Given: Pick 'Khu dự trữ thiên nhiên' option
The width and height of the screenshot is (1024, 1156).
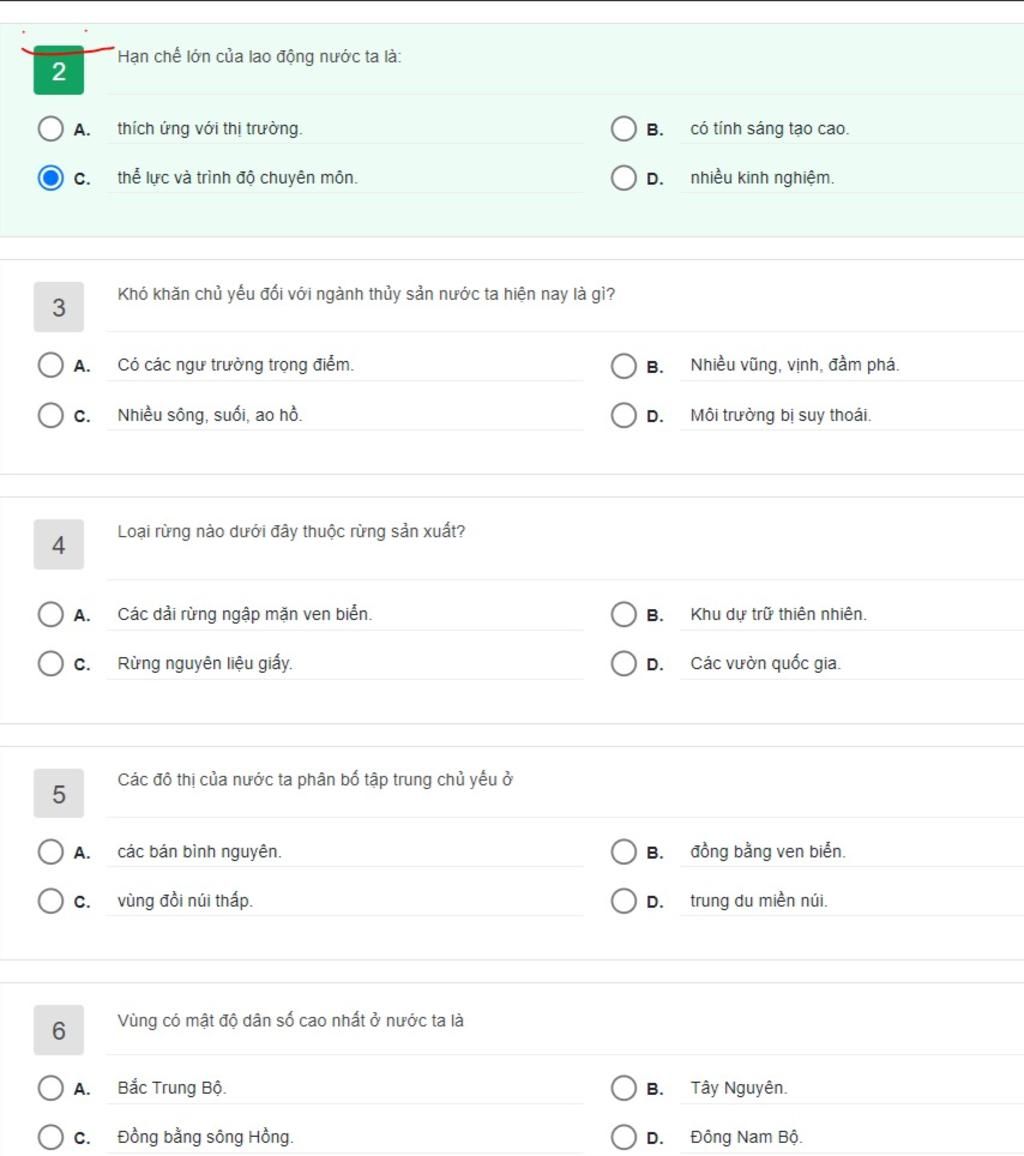Looking at the screenshot, I should [623, 614].
